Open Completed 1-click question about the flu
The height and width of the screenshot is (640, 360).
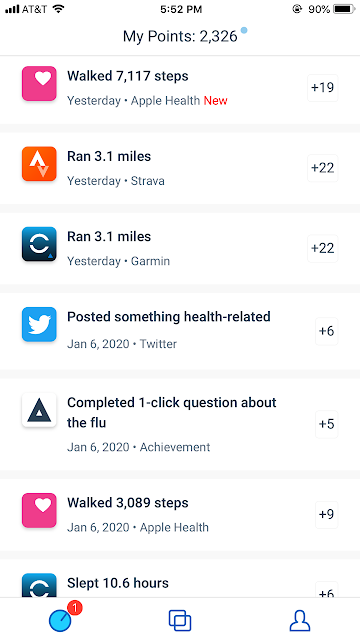point(180,424)
